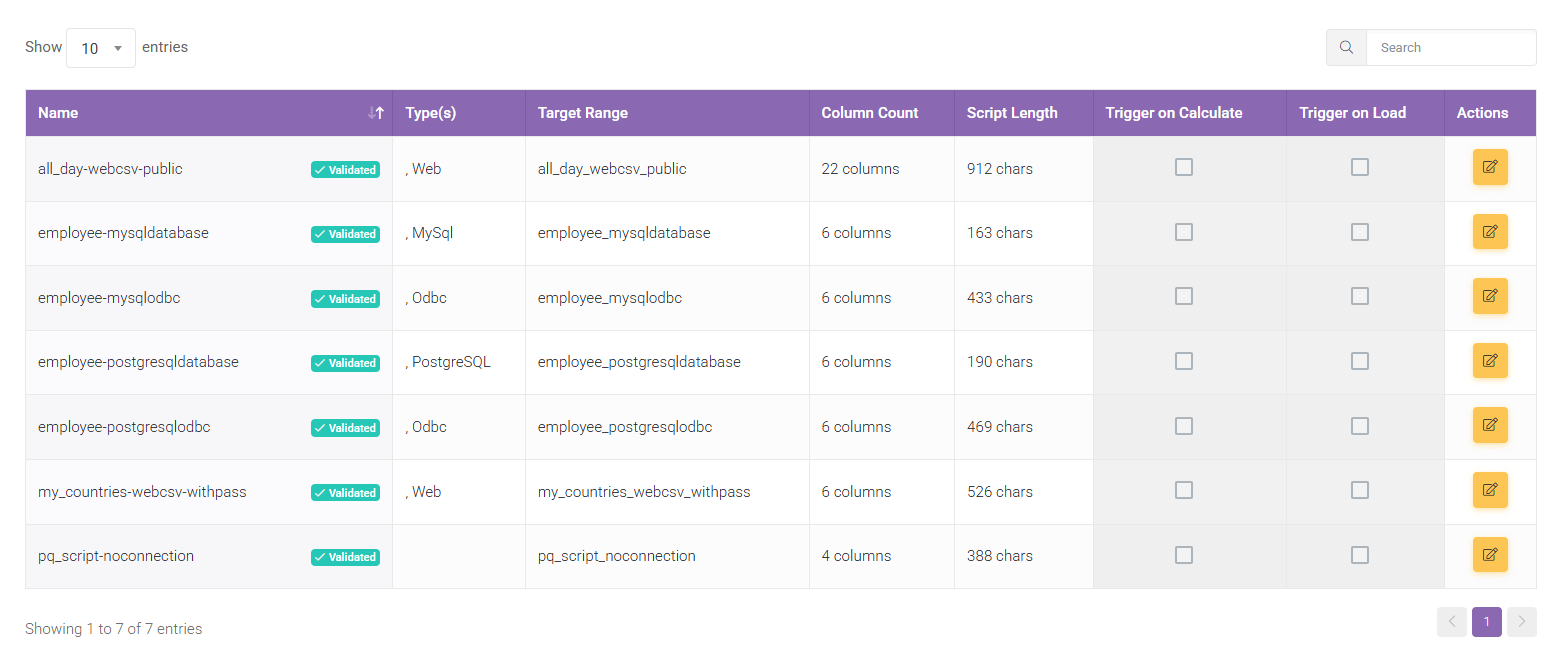Click the previous page chevron

[x=1451, y=621]
